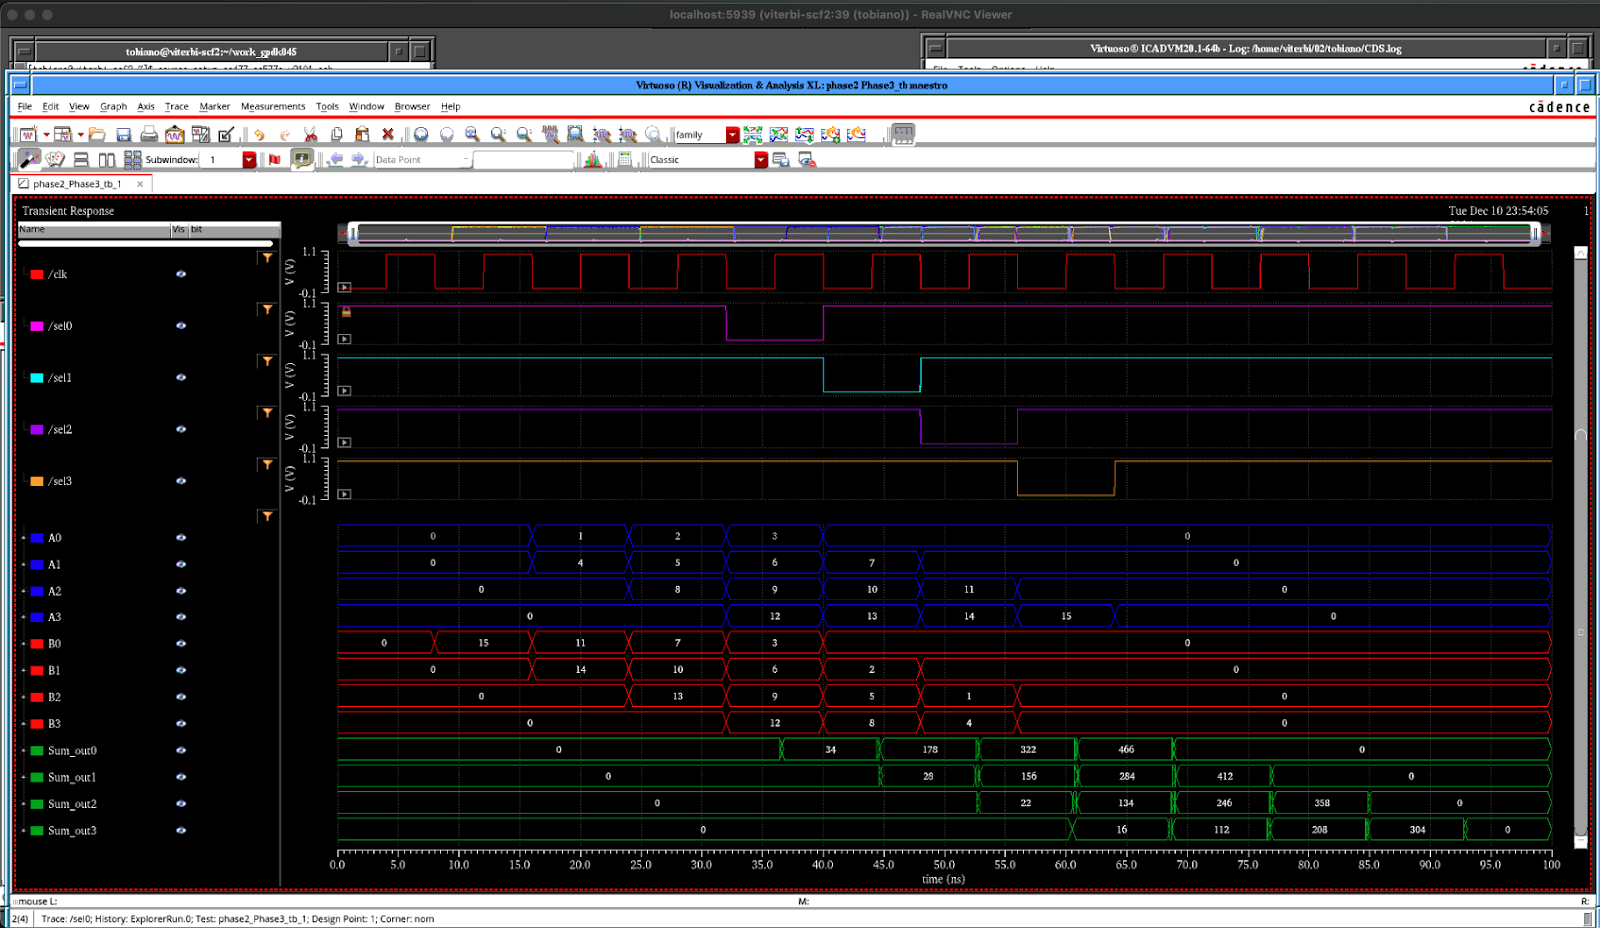Screen dimensions: 1600x928
Task: Click the histogram chart icon
Action: click(x=593, y=159)
